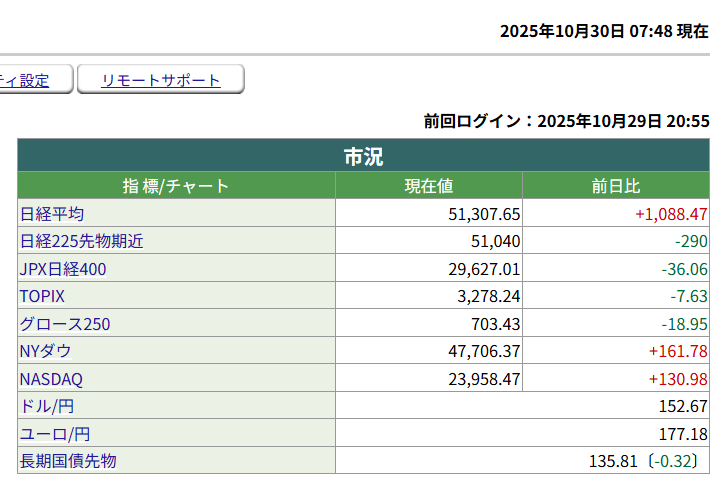713x480 pixels.
Task: Click the 現在値 column header
Action: 429,186
